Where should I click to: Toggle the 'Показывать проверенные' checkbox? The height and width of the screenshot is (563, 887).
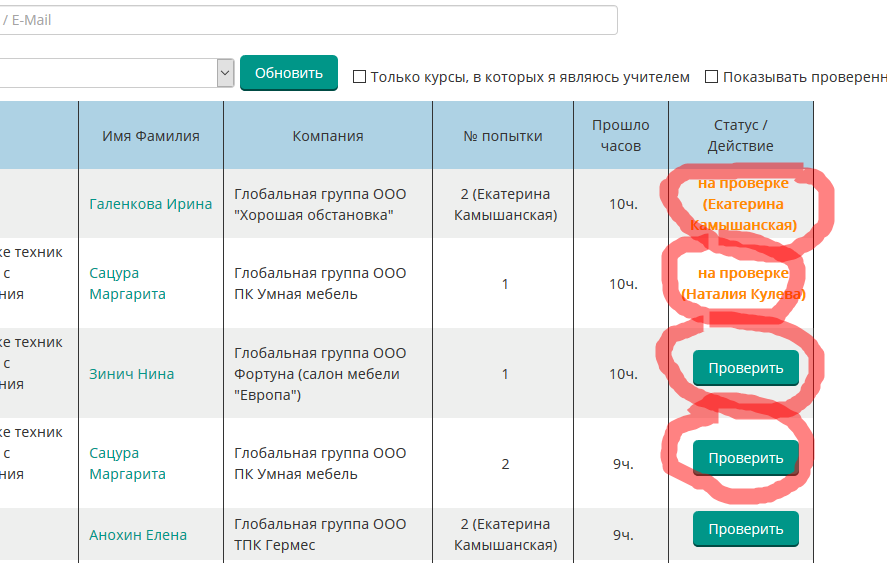point(712,77)
